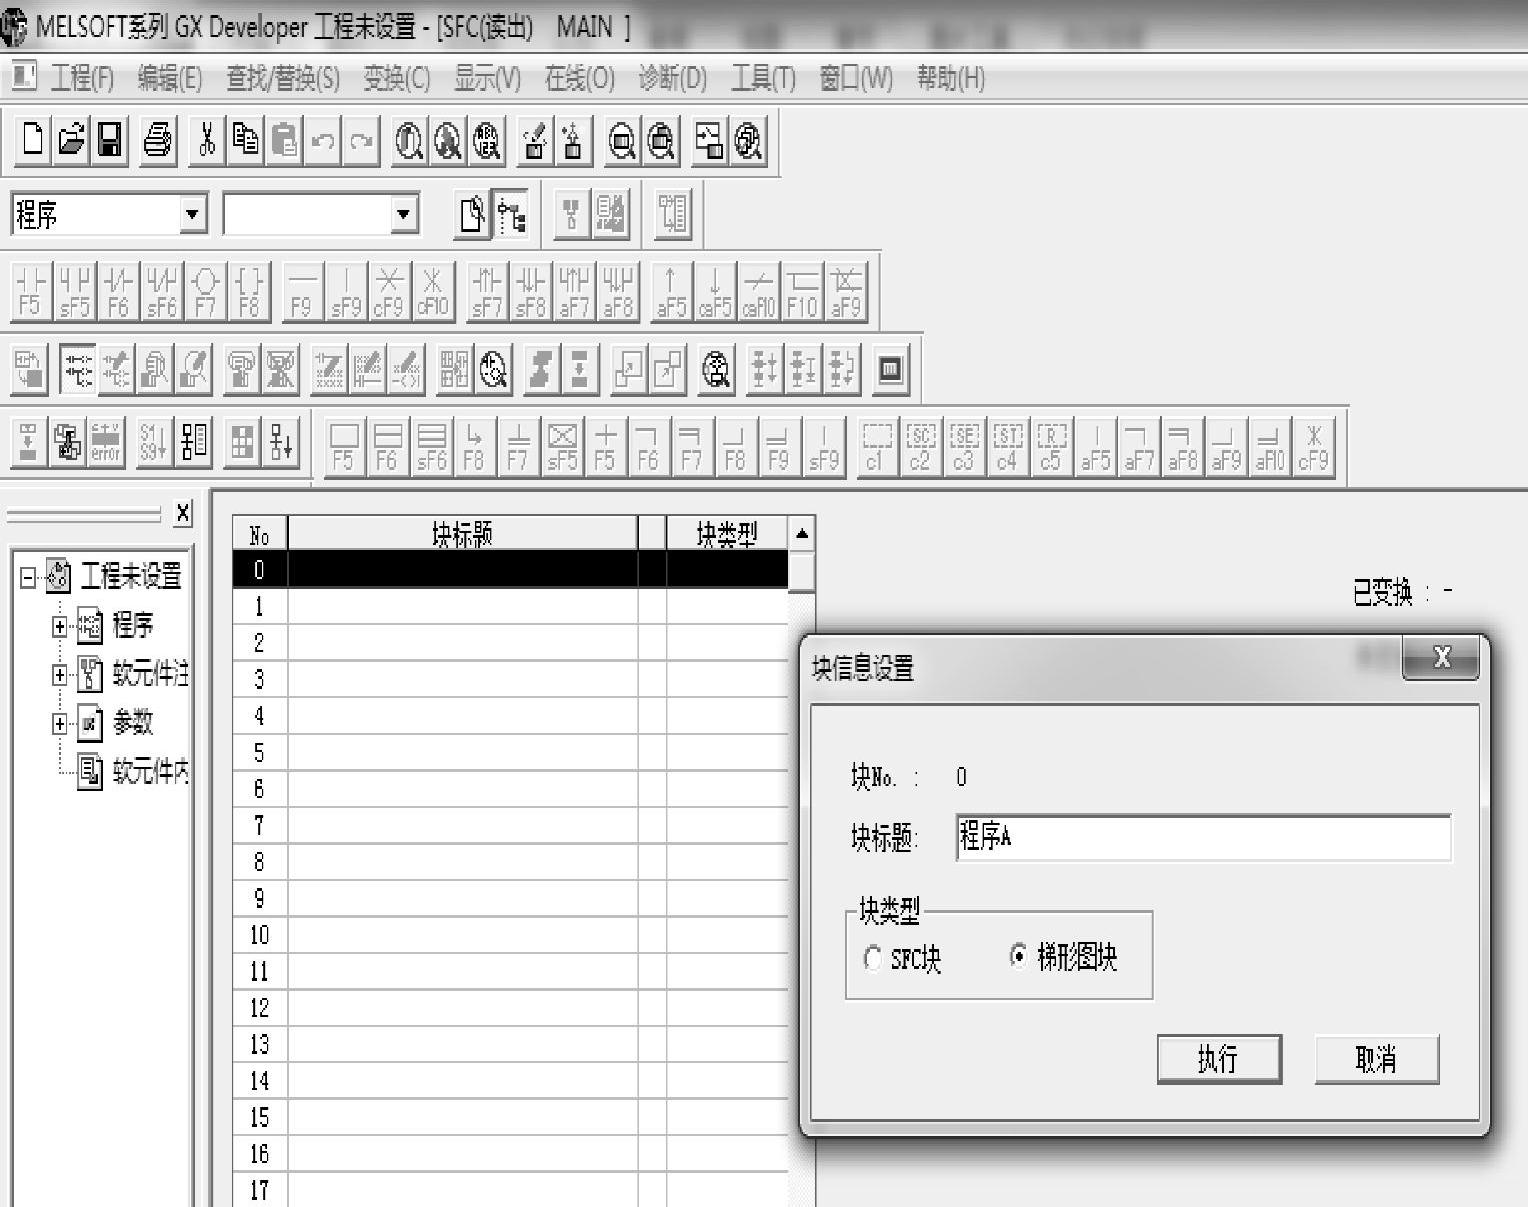The width and height of the screenshot is (1528, 1207).
Task: Select block number 14 in the list
Action: 510,1081
